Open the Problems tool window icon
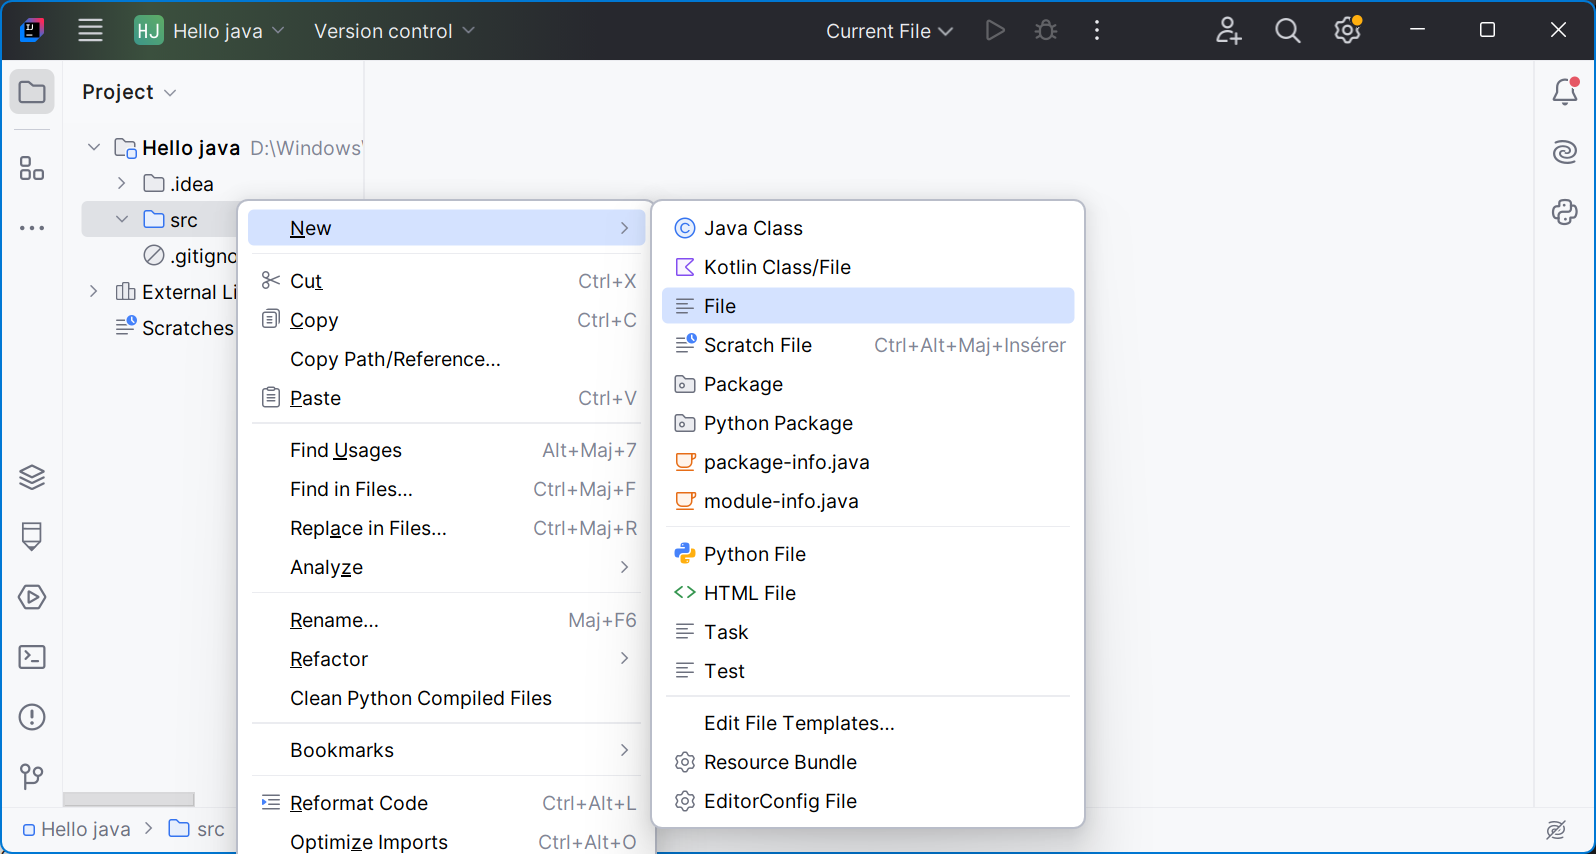This screenshot has height=854, width=1596. (32, 717)
